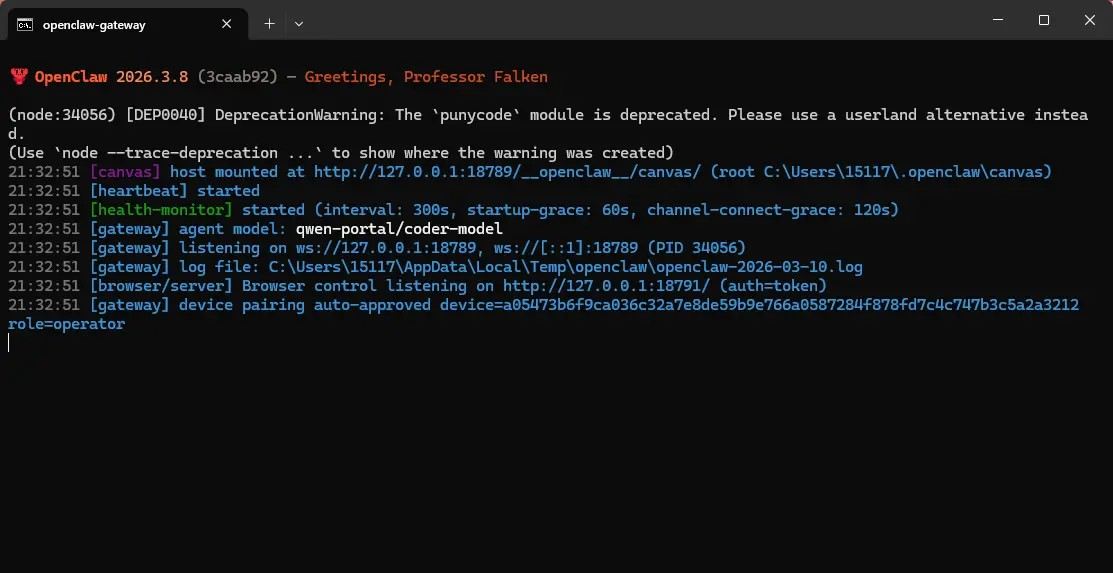Open a new terminal tab
This screenshot has height=573, width=1113.
click(x=269, y=24)
